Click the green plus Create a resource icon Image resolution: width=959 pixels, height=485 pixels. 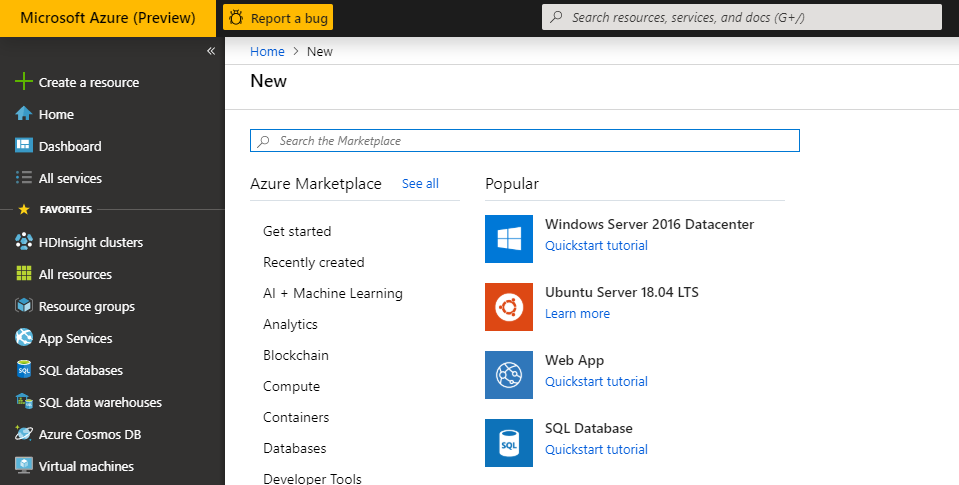tap(24, 82)
